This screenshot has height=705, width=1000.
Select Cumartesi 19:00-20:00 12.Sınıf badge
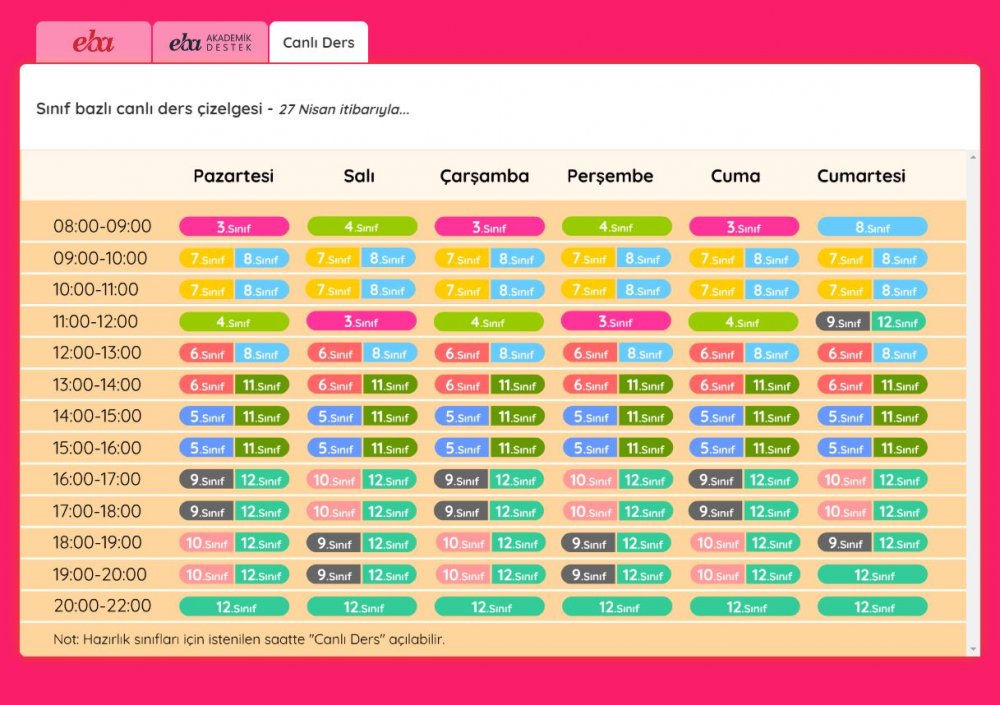tap(872, 575)
